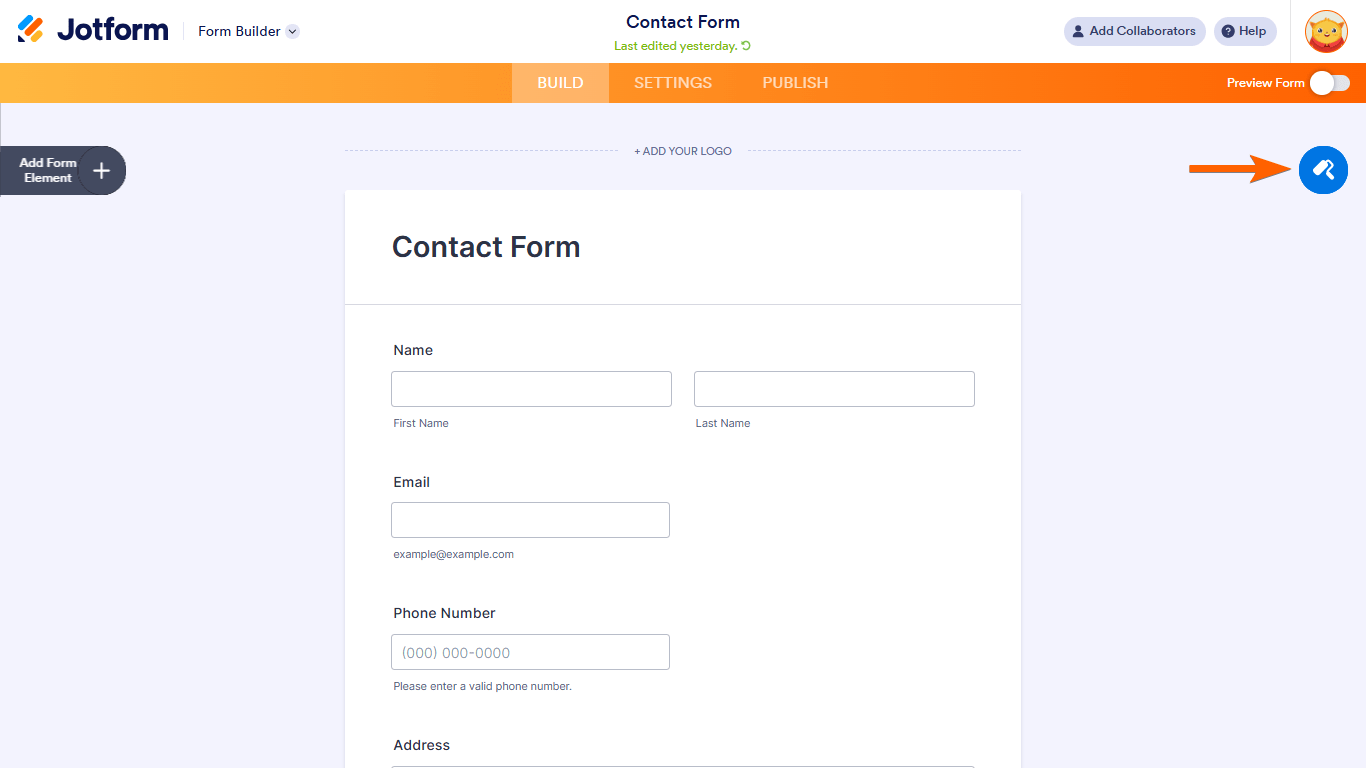1366x768 pixels.
Task: Click the Jotform logo
Action: coord(93,30)
